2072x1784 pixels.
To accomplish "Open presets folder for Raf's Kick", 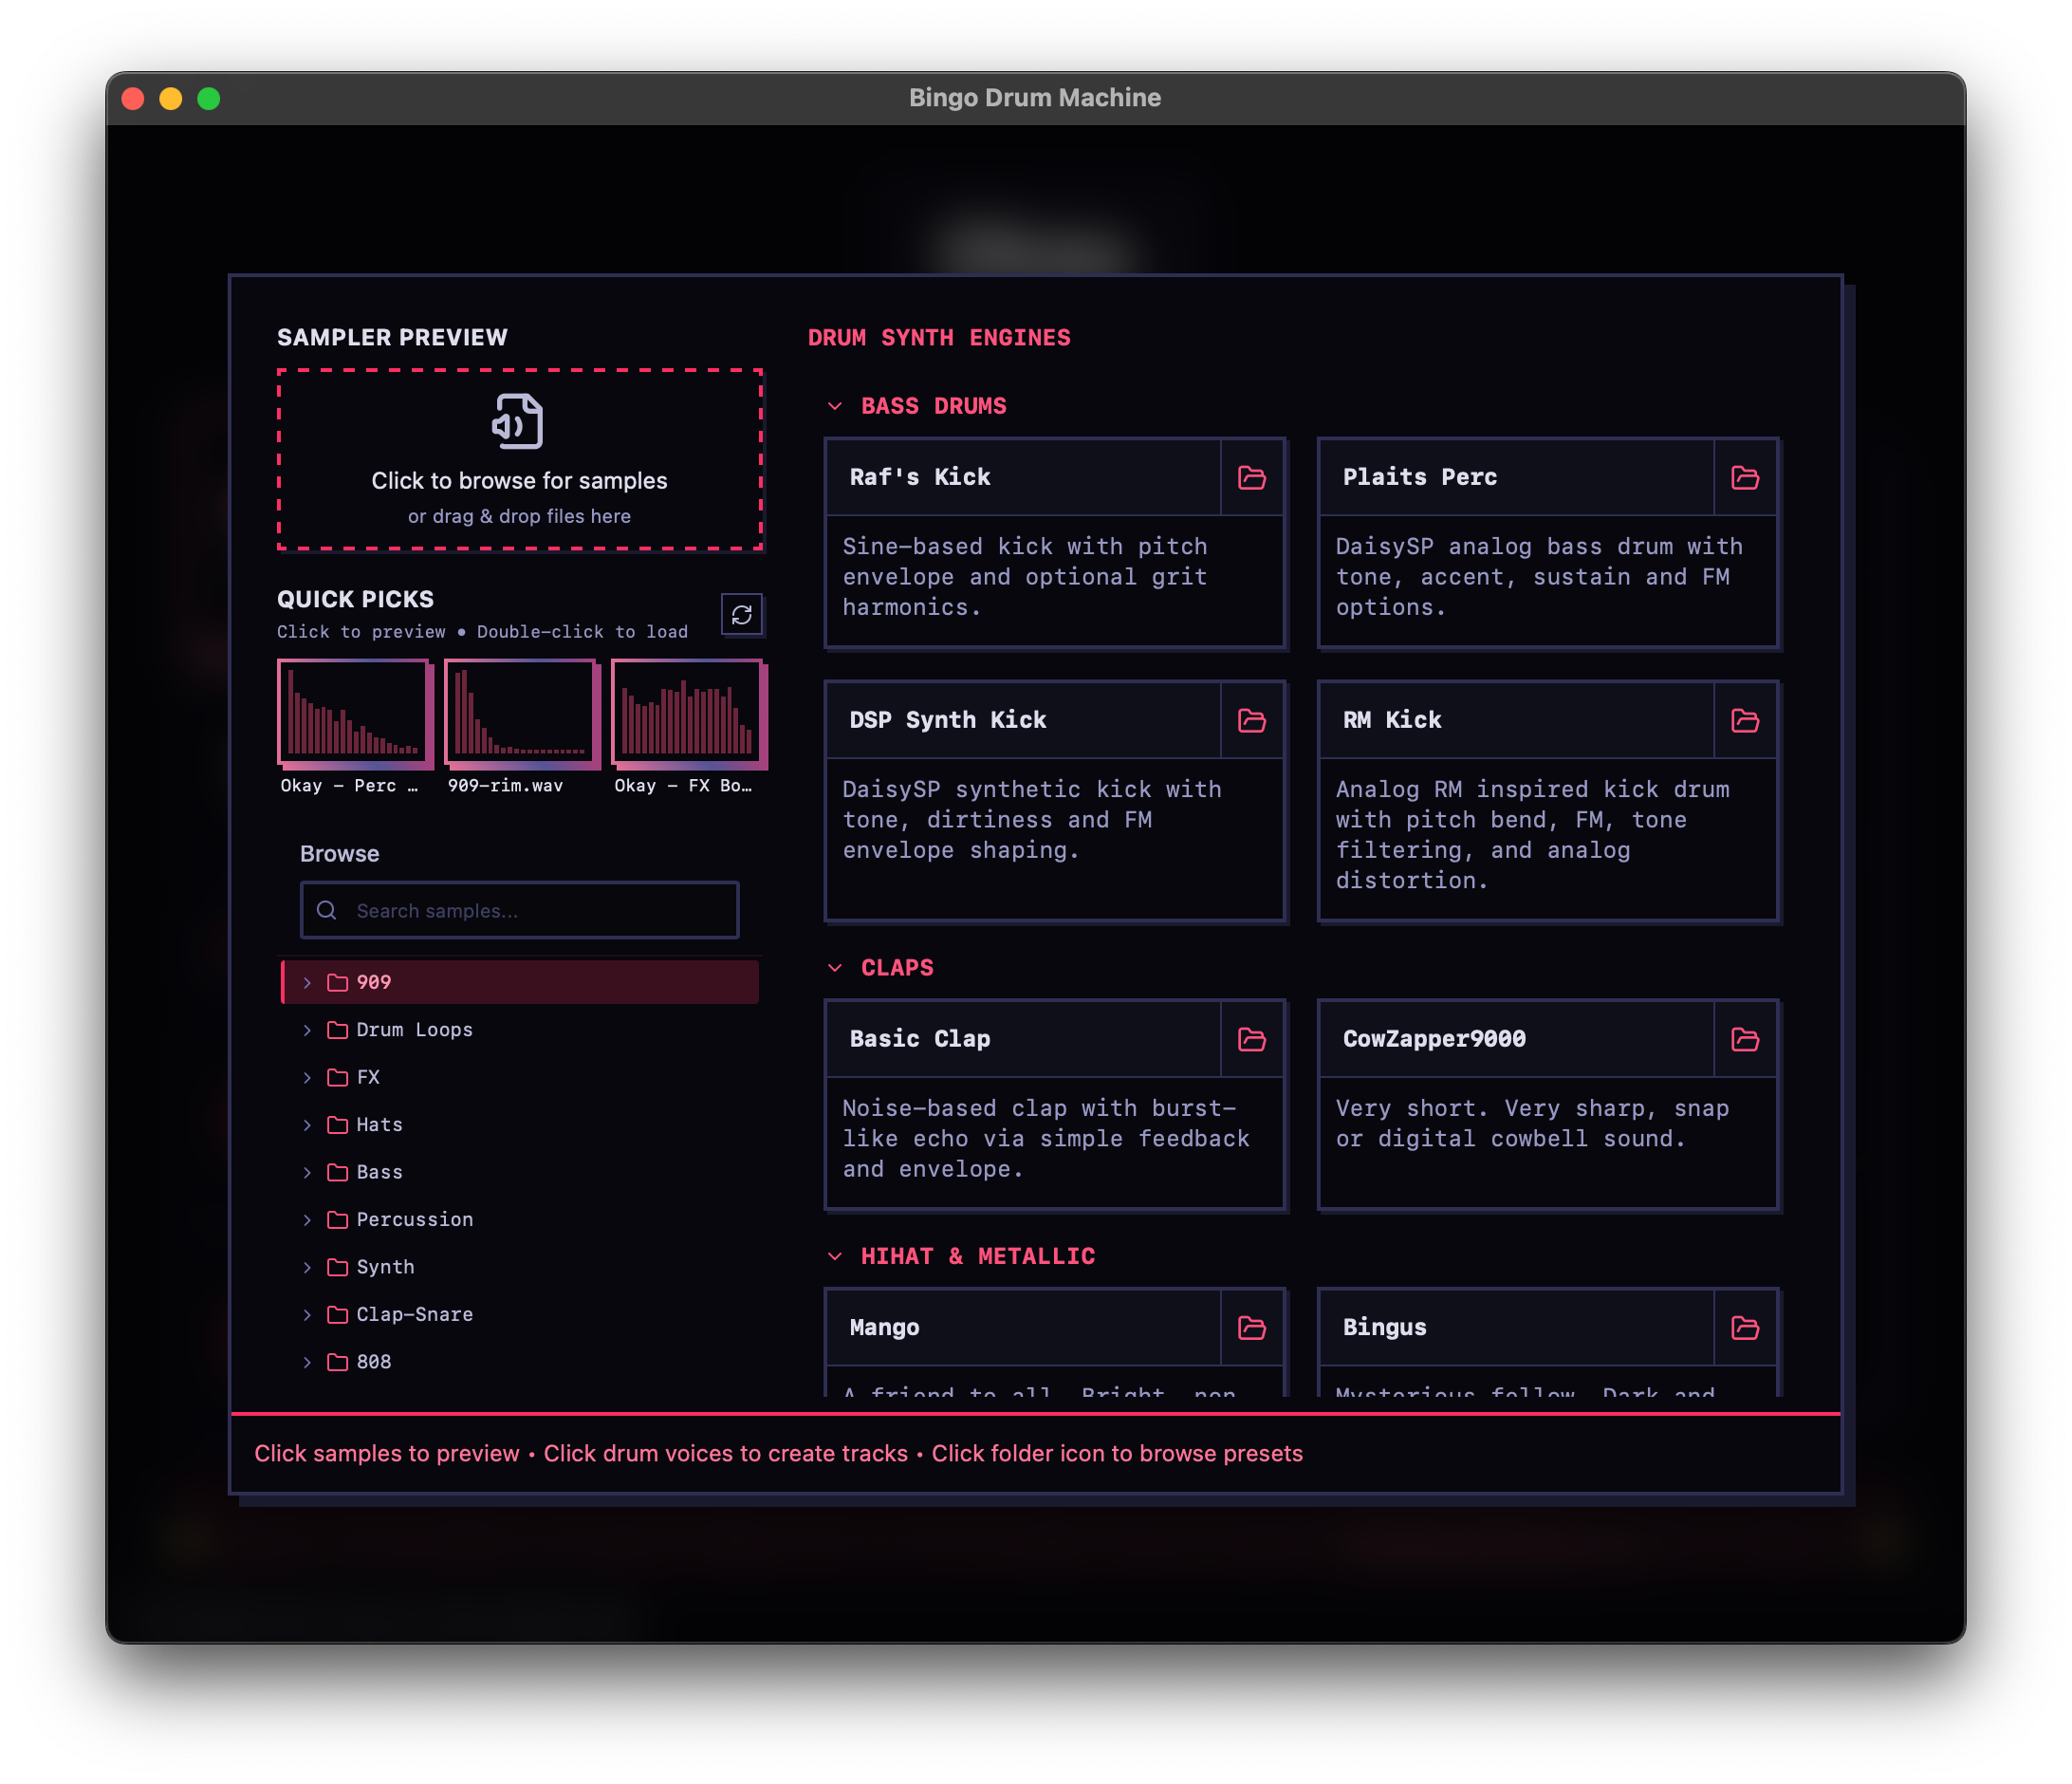I will pos(1251,478).
